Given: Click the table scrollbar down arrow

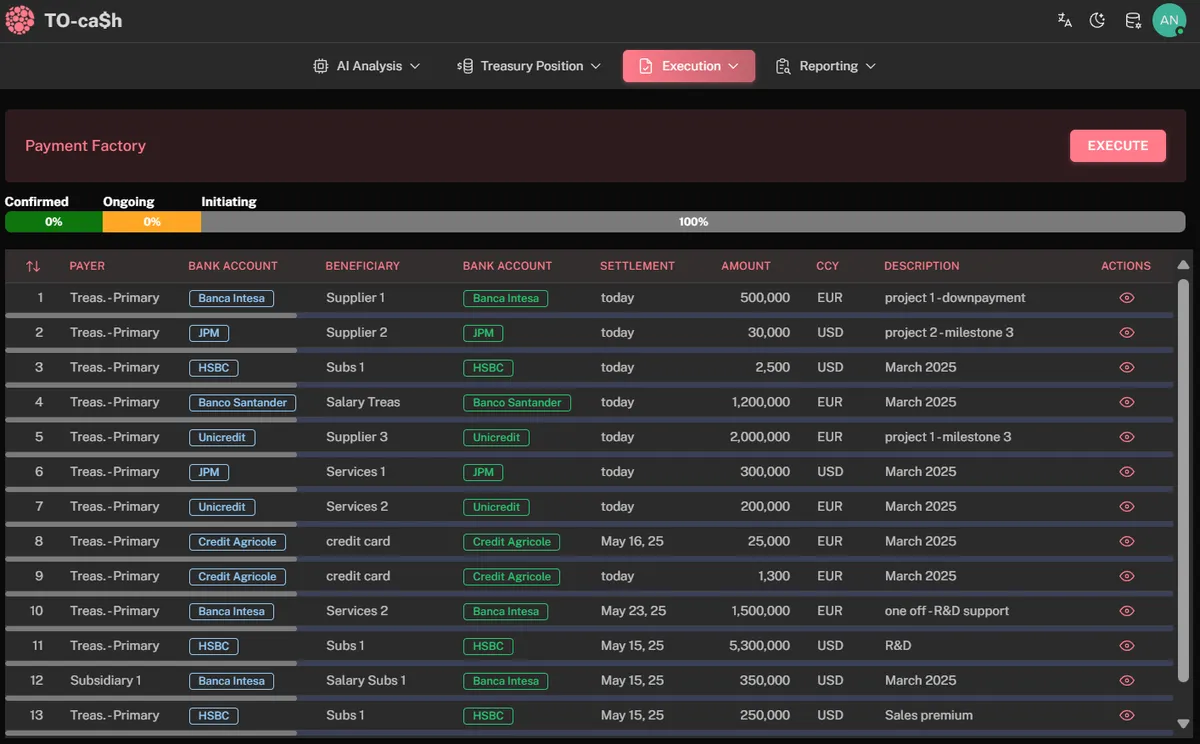Looking at the screenshot, I should point(1184,723).
